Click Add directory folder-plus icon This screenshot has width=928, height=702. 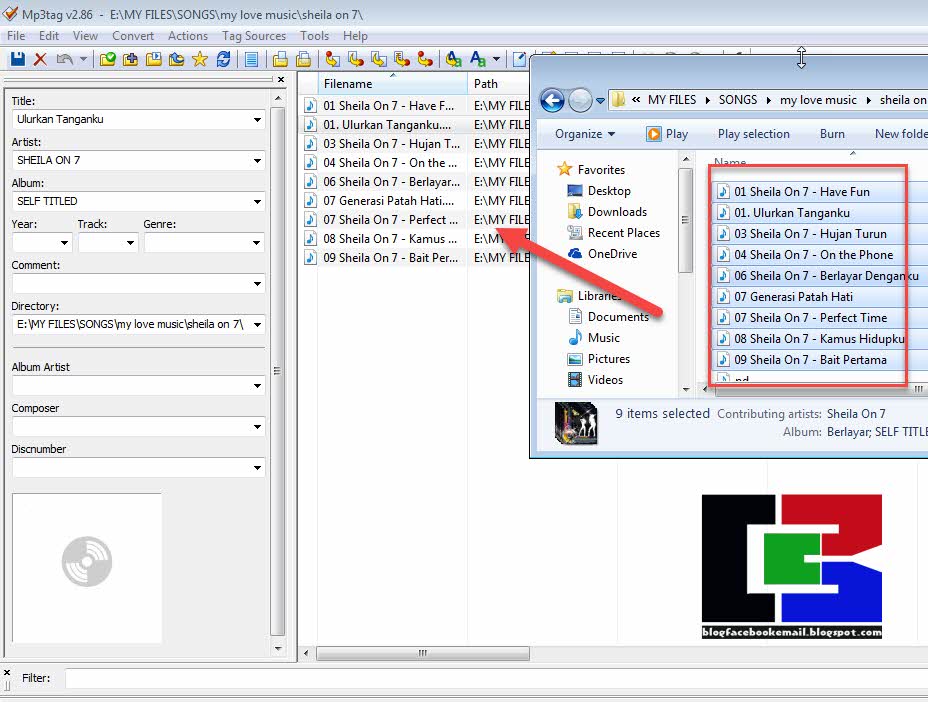tap(130, 59)
